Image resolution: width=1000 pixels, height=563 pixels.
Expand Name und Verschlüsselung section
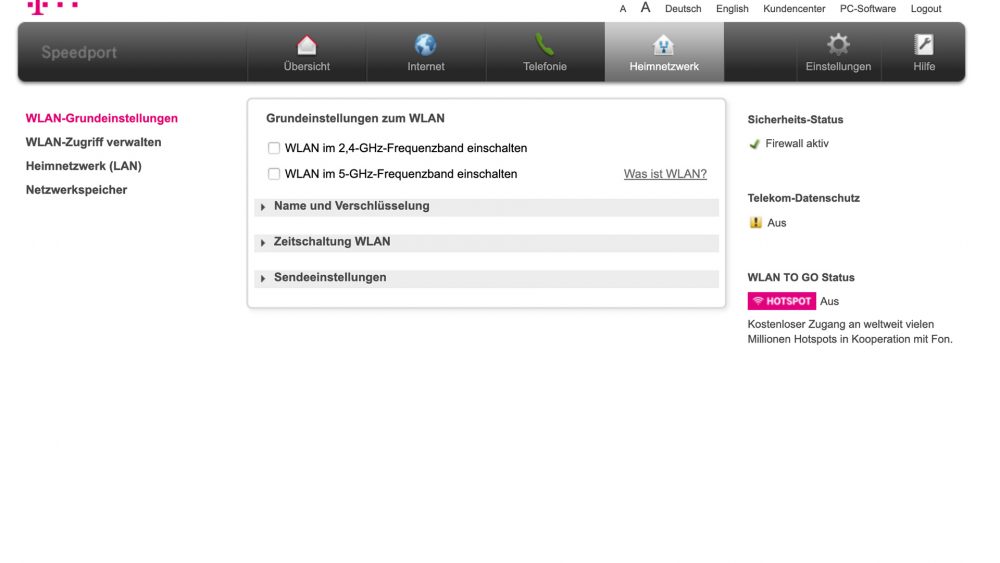tap(486, 207)
